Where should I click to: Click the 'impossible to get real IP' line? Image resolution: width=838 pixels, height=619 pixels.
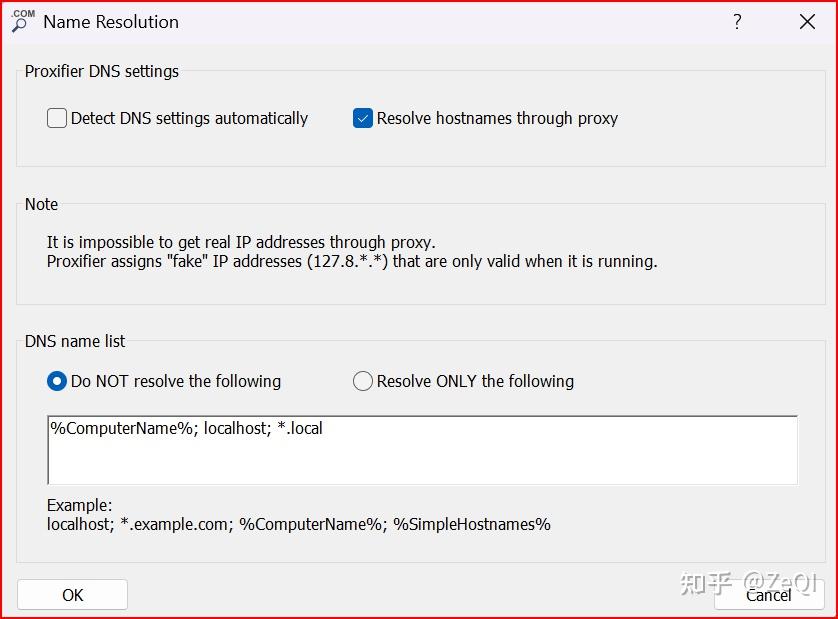241,242
